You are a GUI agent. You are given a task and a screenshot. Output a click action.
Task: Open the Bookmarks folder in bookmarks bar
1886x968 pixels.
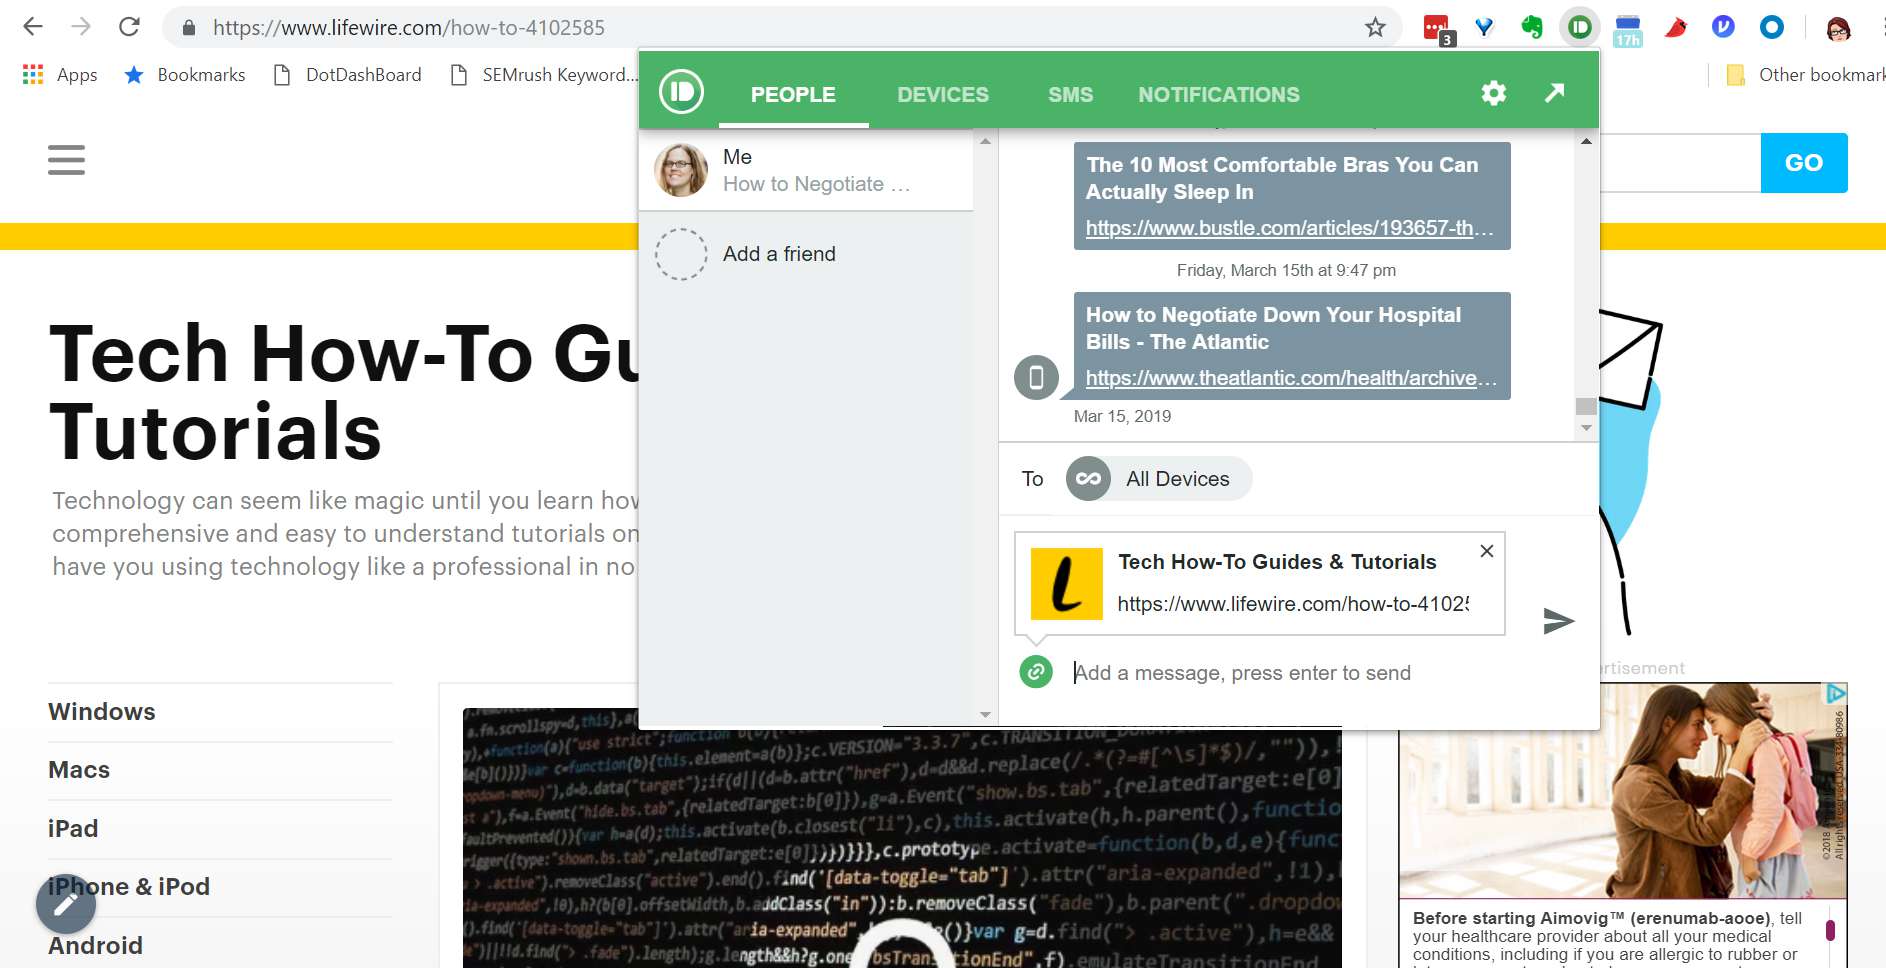[185, 75]
